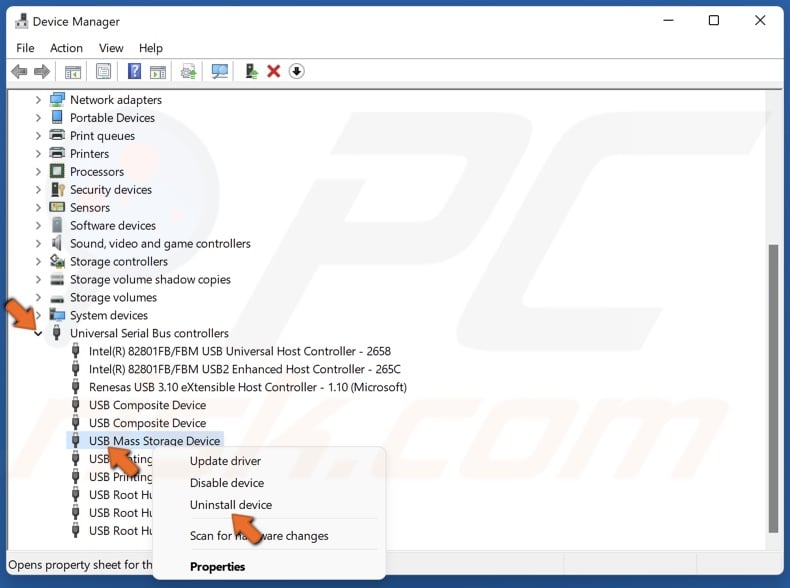Open the View menu

tap(111, 48)
